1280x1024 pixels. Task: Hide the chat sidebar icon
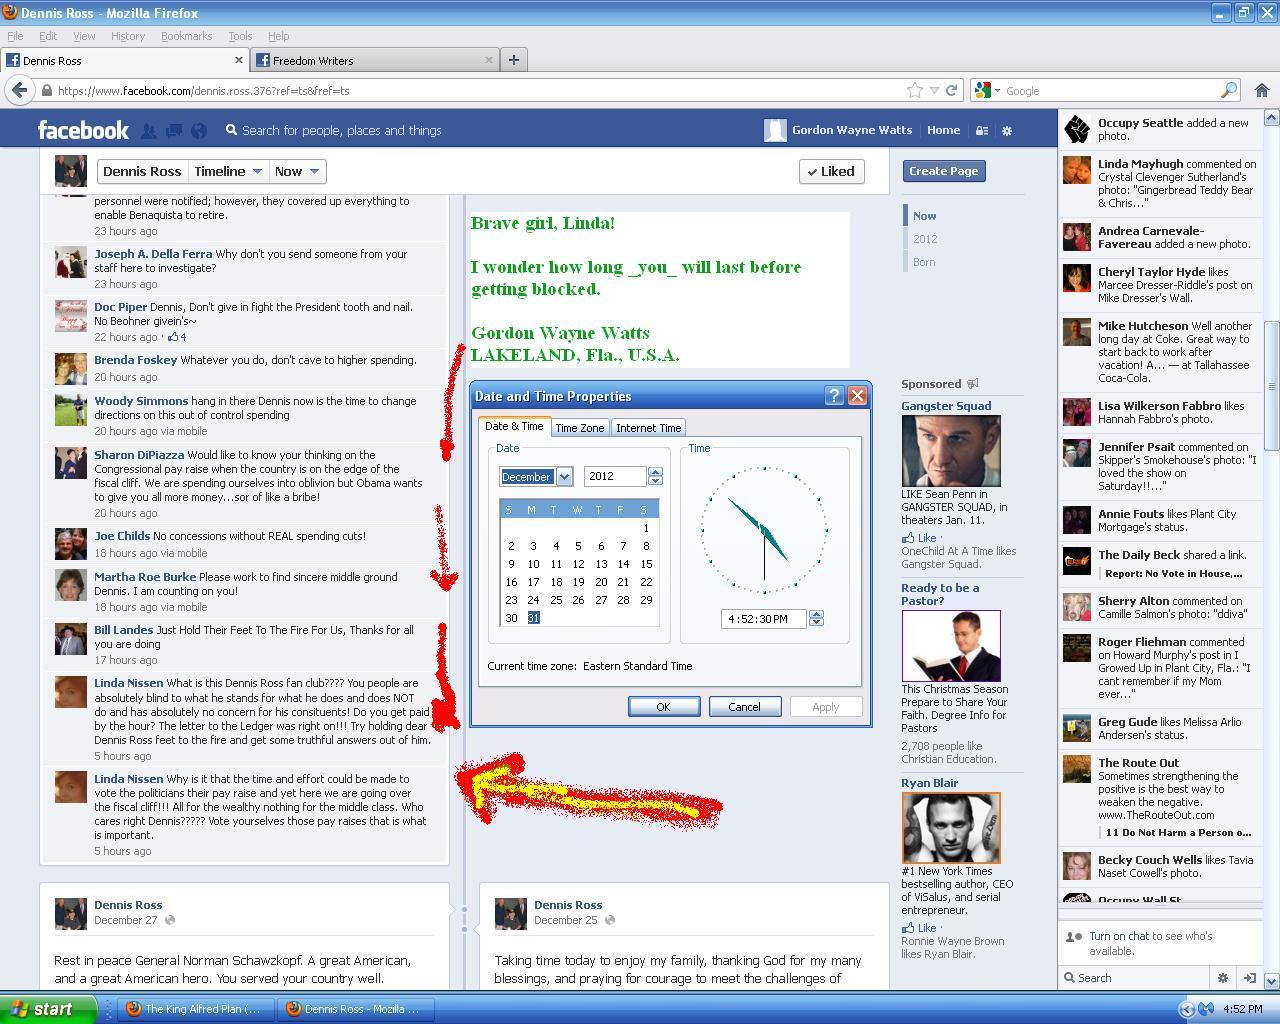pos(1249,978)
